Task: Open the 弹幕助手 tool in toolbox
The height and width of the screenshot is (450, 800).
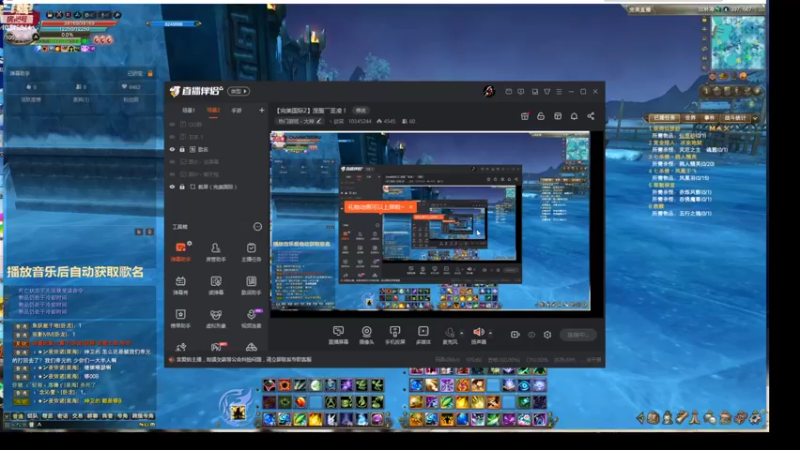Action: [x=181, y=252]
